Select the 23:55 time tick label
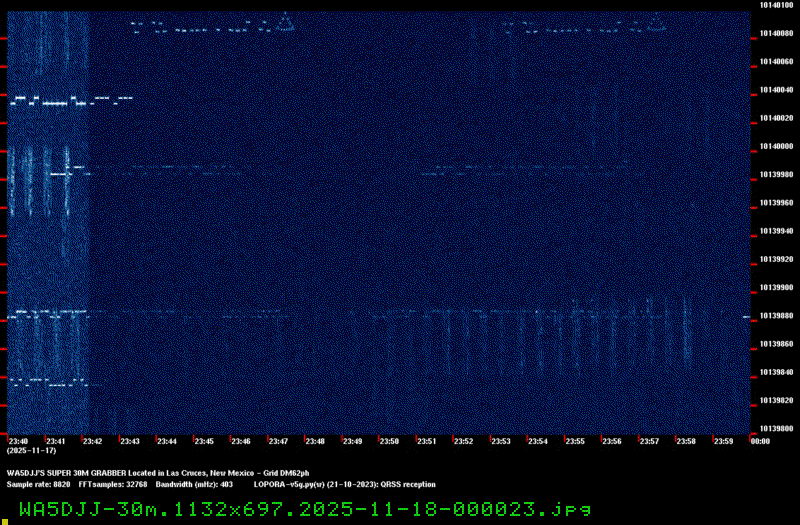800x525 pixels. click(575, 441)
